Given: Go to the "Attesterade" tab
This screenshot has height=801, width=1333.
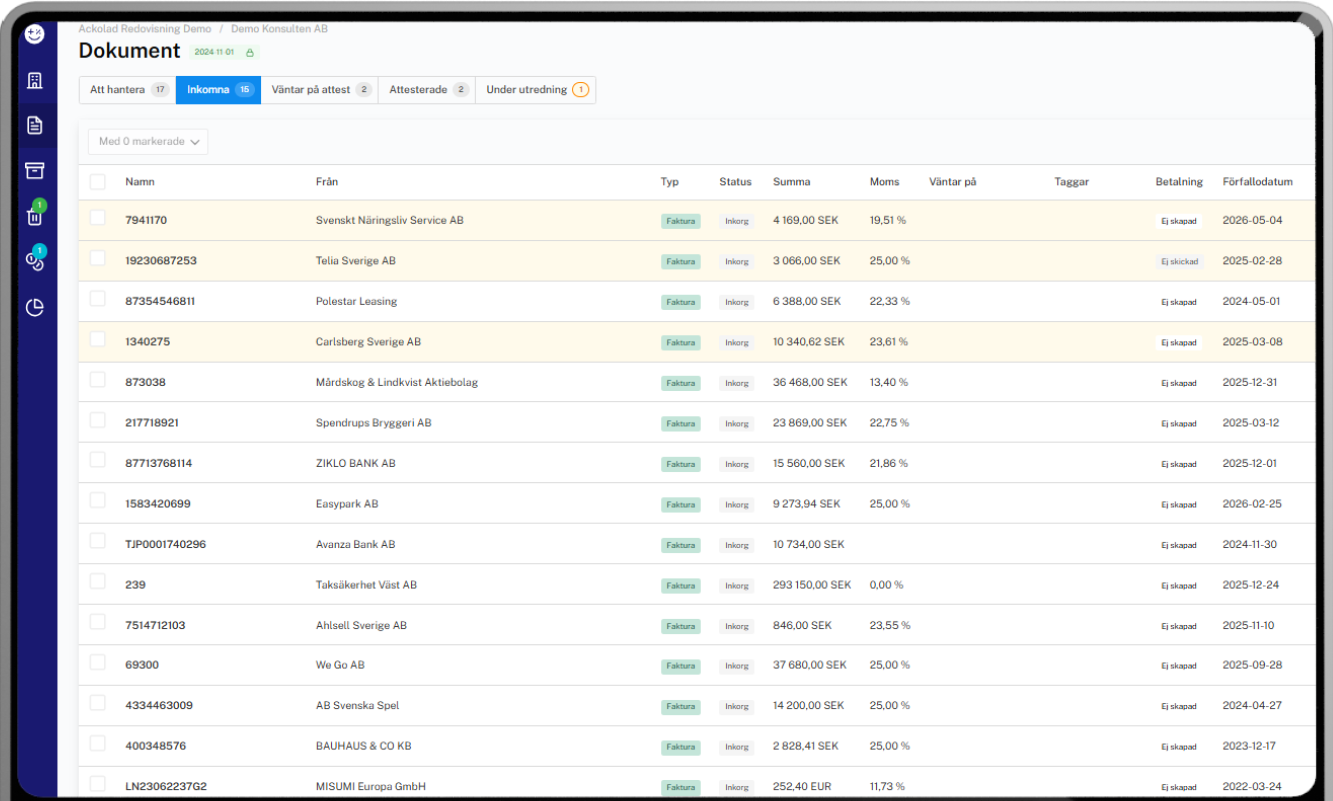Looking at the screenshot, I should click(x=427, y=90).
